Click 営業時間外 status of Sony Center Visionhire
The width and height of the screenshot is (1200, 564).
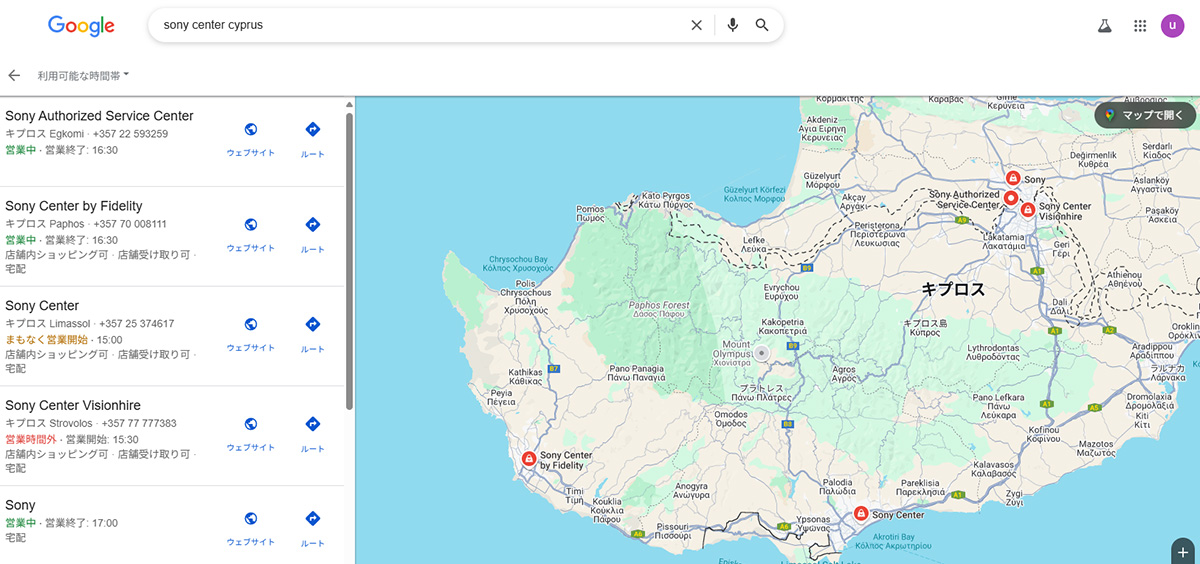click(30, 439)
